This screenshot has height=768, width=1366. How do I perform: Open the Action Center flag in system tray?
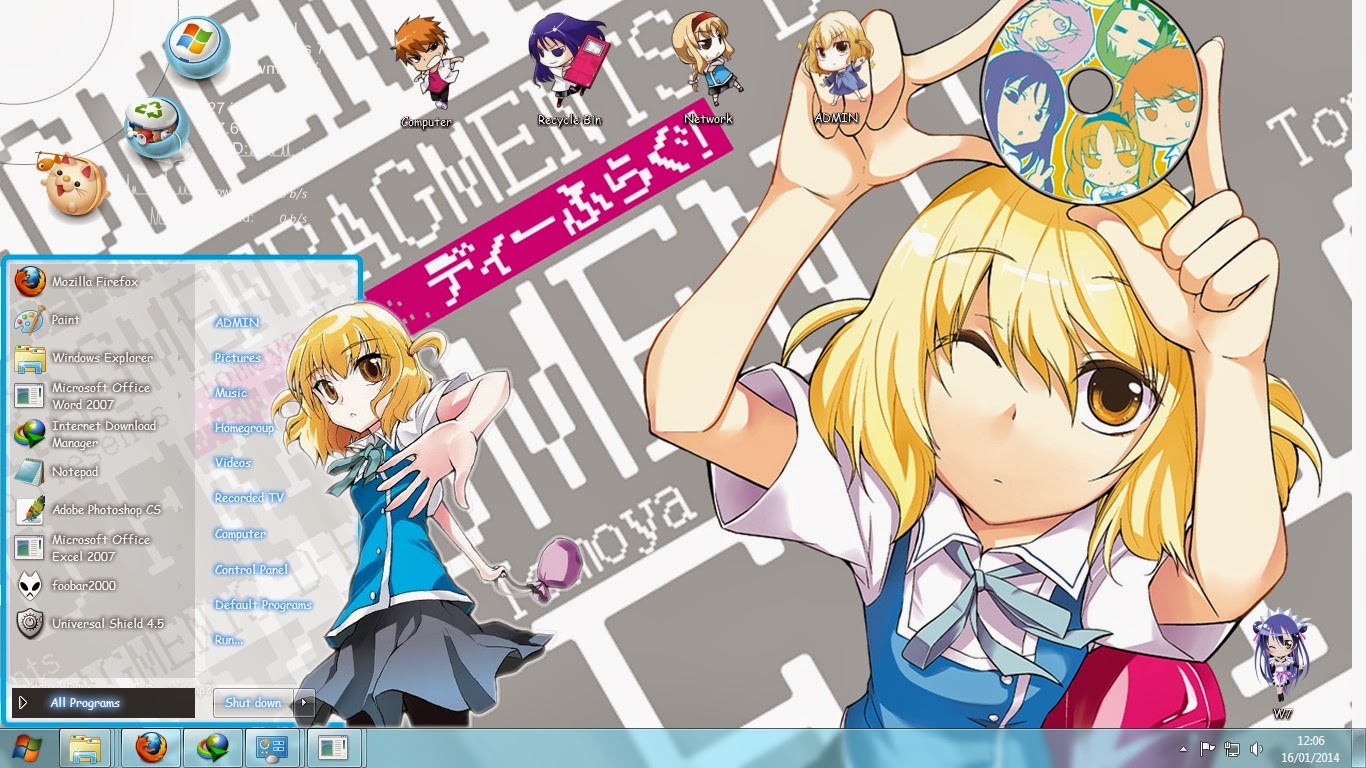1207,748
